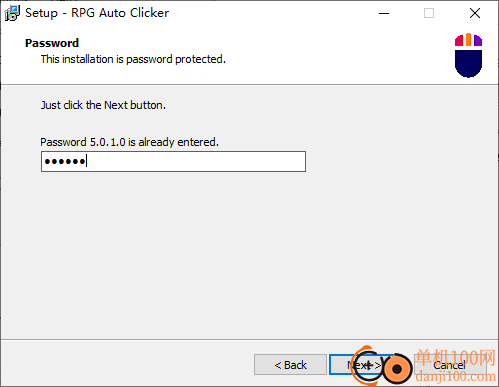Click the bold Password heading

click(52, 43)
